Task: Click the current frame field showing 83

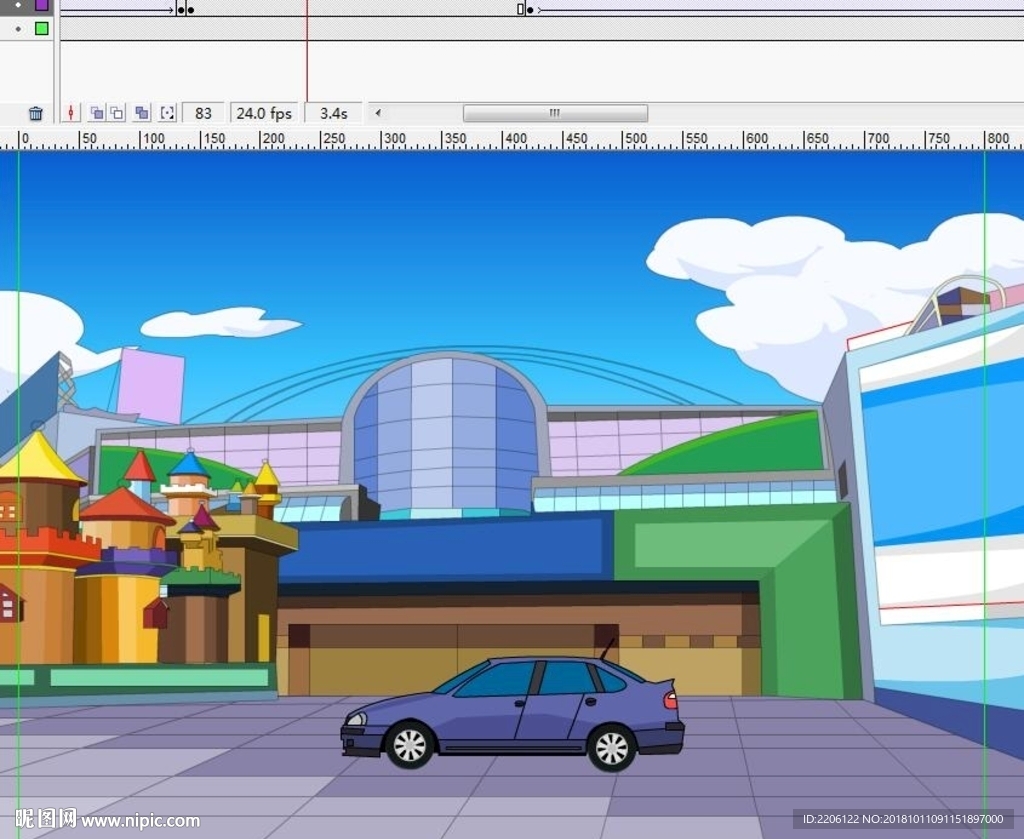Action: [x=204, y=114]
